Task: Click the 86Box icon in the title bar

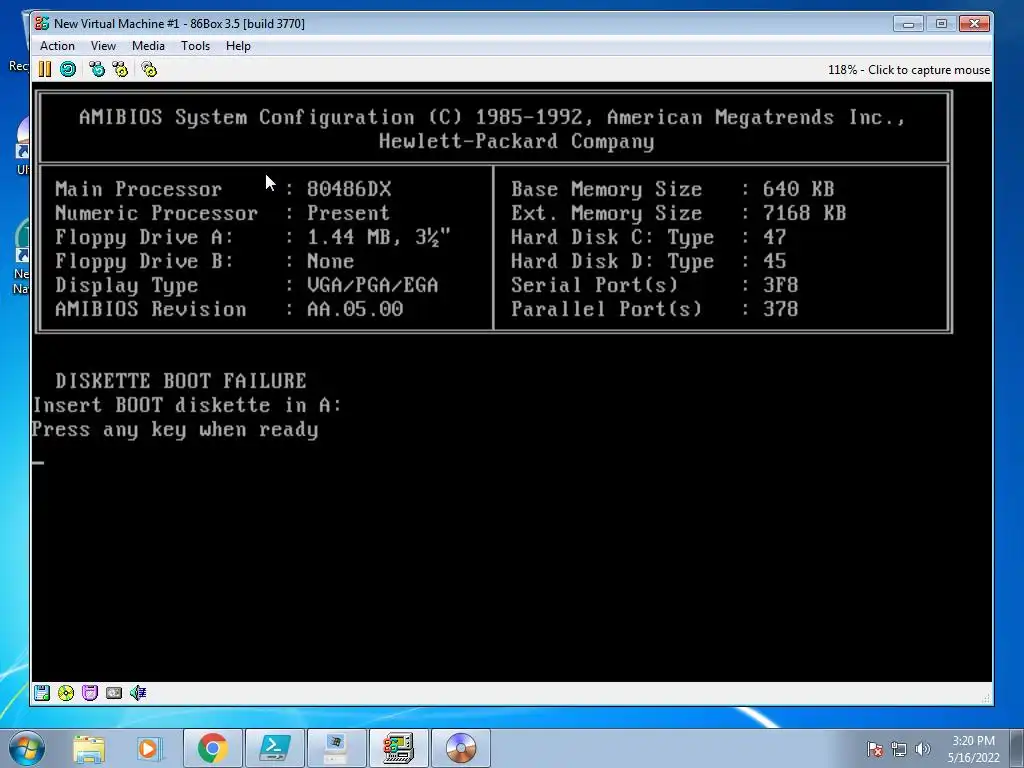Action: tap(42, 24)
